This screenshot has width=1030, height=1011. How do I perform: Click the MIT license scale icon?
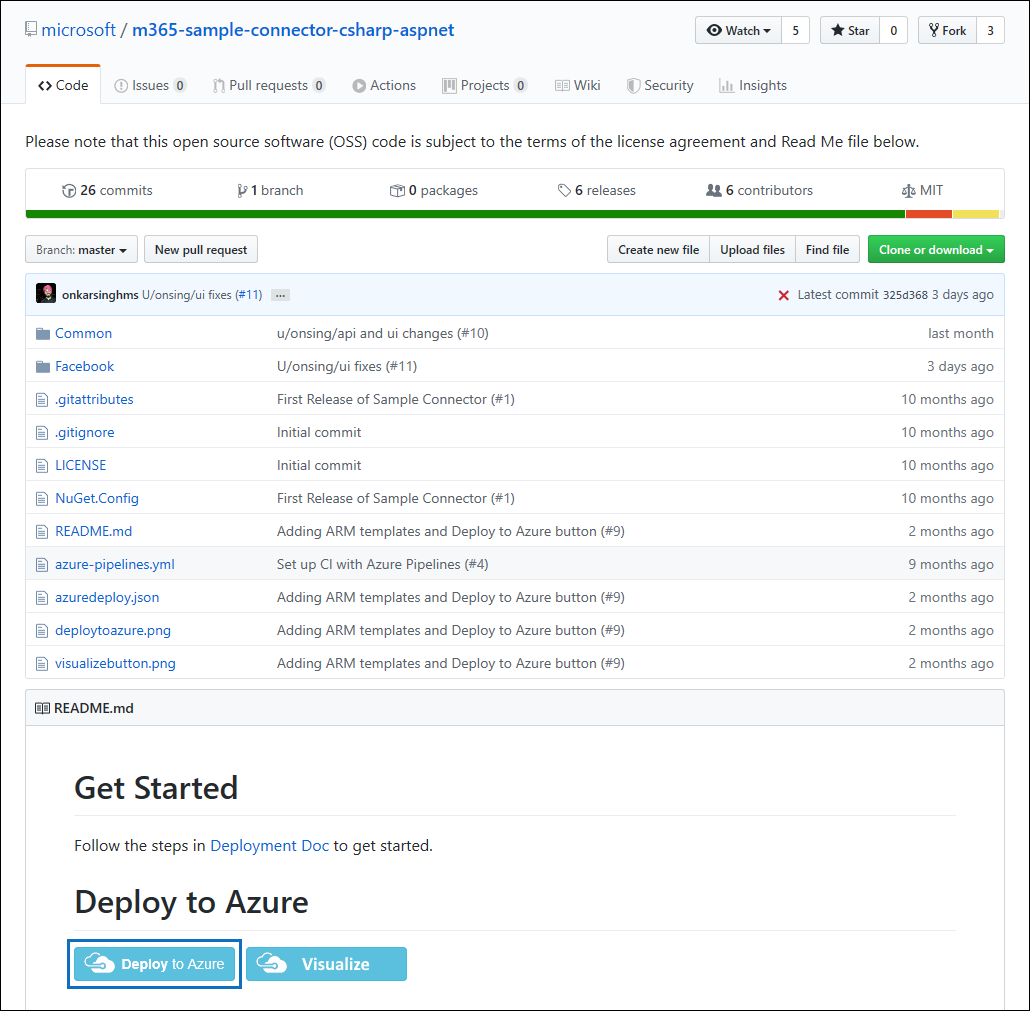point(909,189)
